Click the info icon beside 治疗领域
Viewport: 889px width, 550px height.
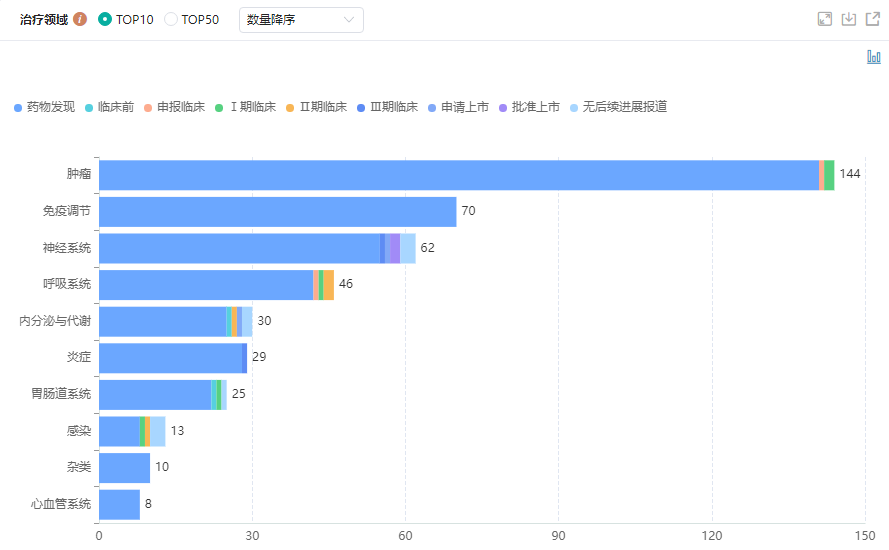80,19
